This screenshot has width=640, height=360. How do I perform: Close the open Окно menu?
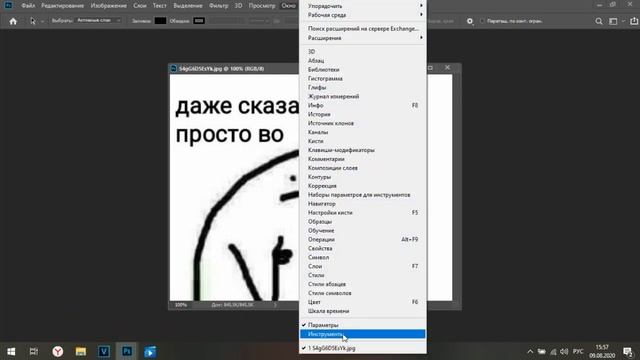289,6
